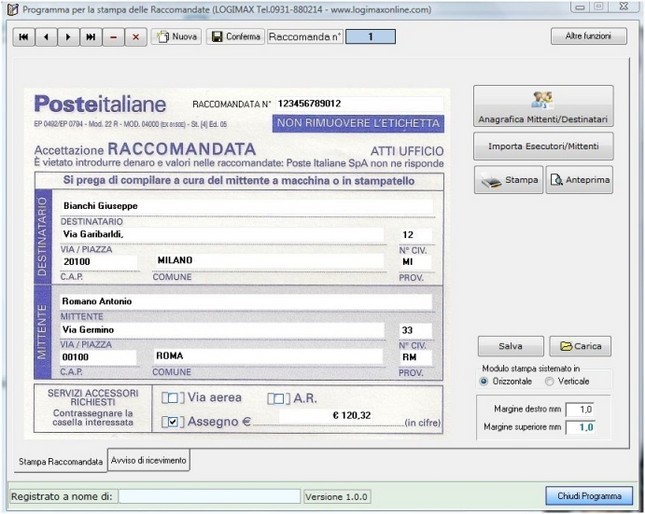
Task: Click the red X cancel button
Action: [x=136, y=37]
